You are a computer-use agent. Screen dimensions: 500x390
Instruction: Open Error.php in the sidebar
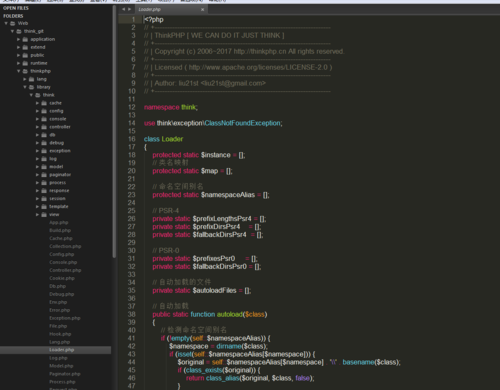[x=60, y=310]
